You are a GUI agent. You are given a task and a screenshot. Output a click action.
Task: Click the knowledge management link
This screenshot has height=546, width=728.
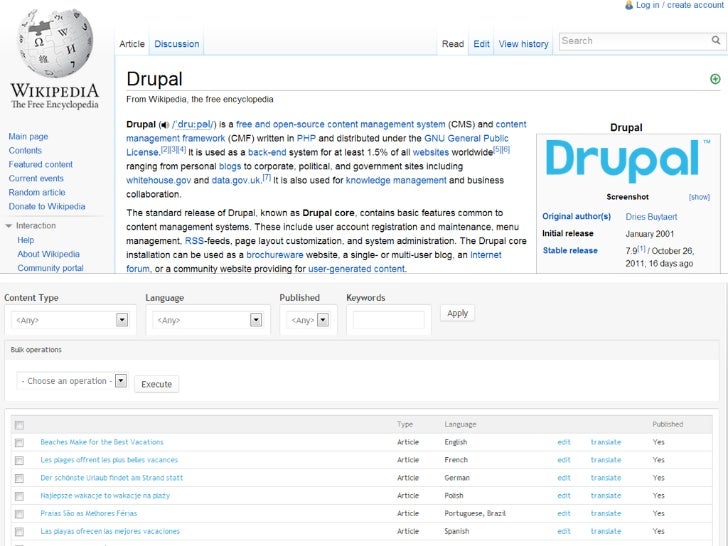[x=396, y=180]
